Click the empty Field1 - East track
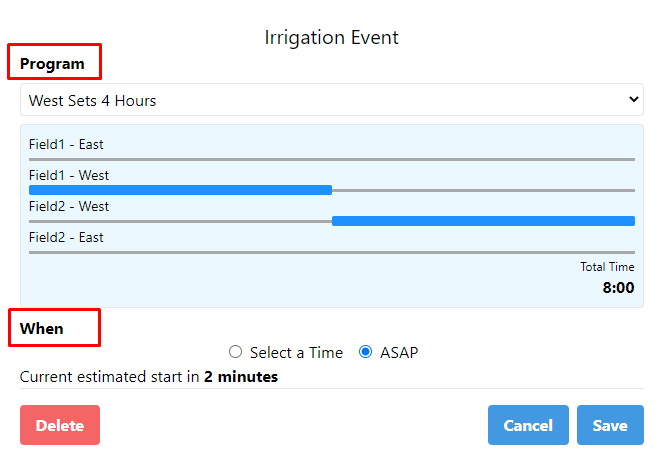665x465 pixels. coord(332,159)
